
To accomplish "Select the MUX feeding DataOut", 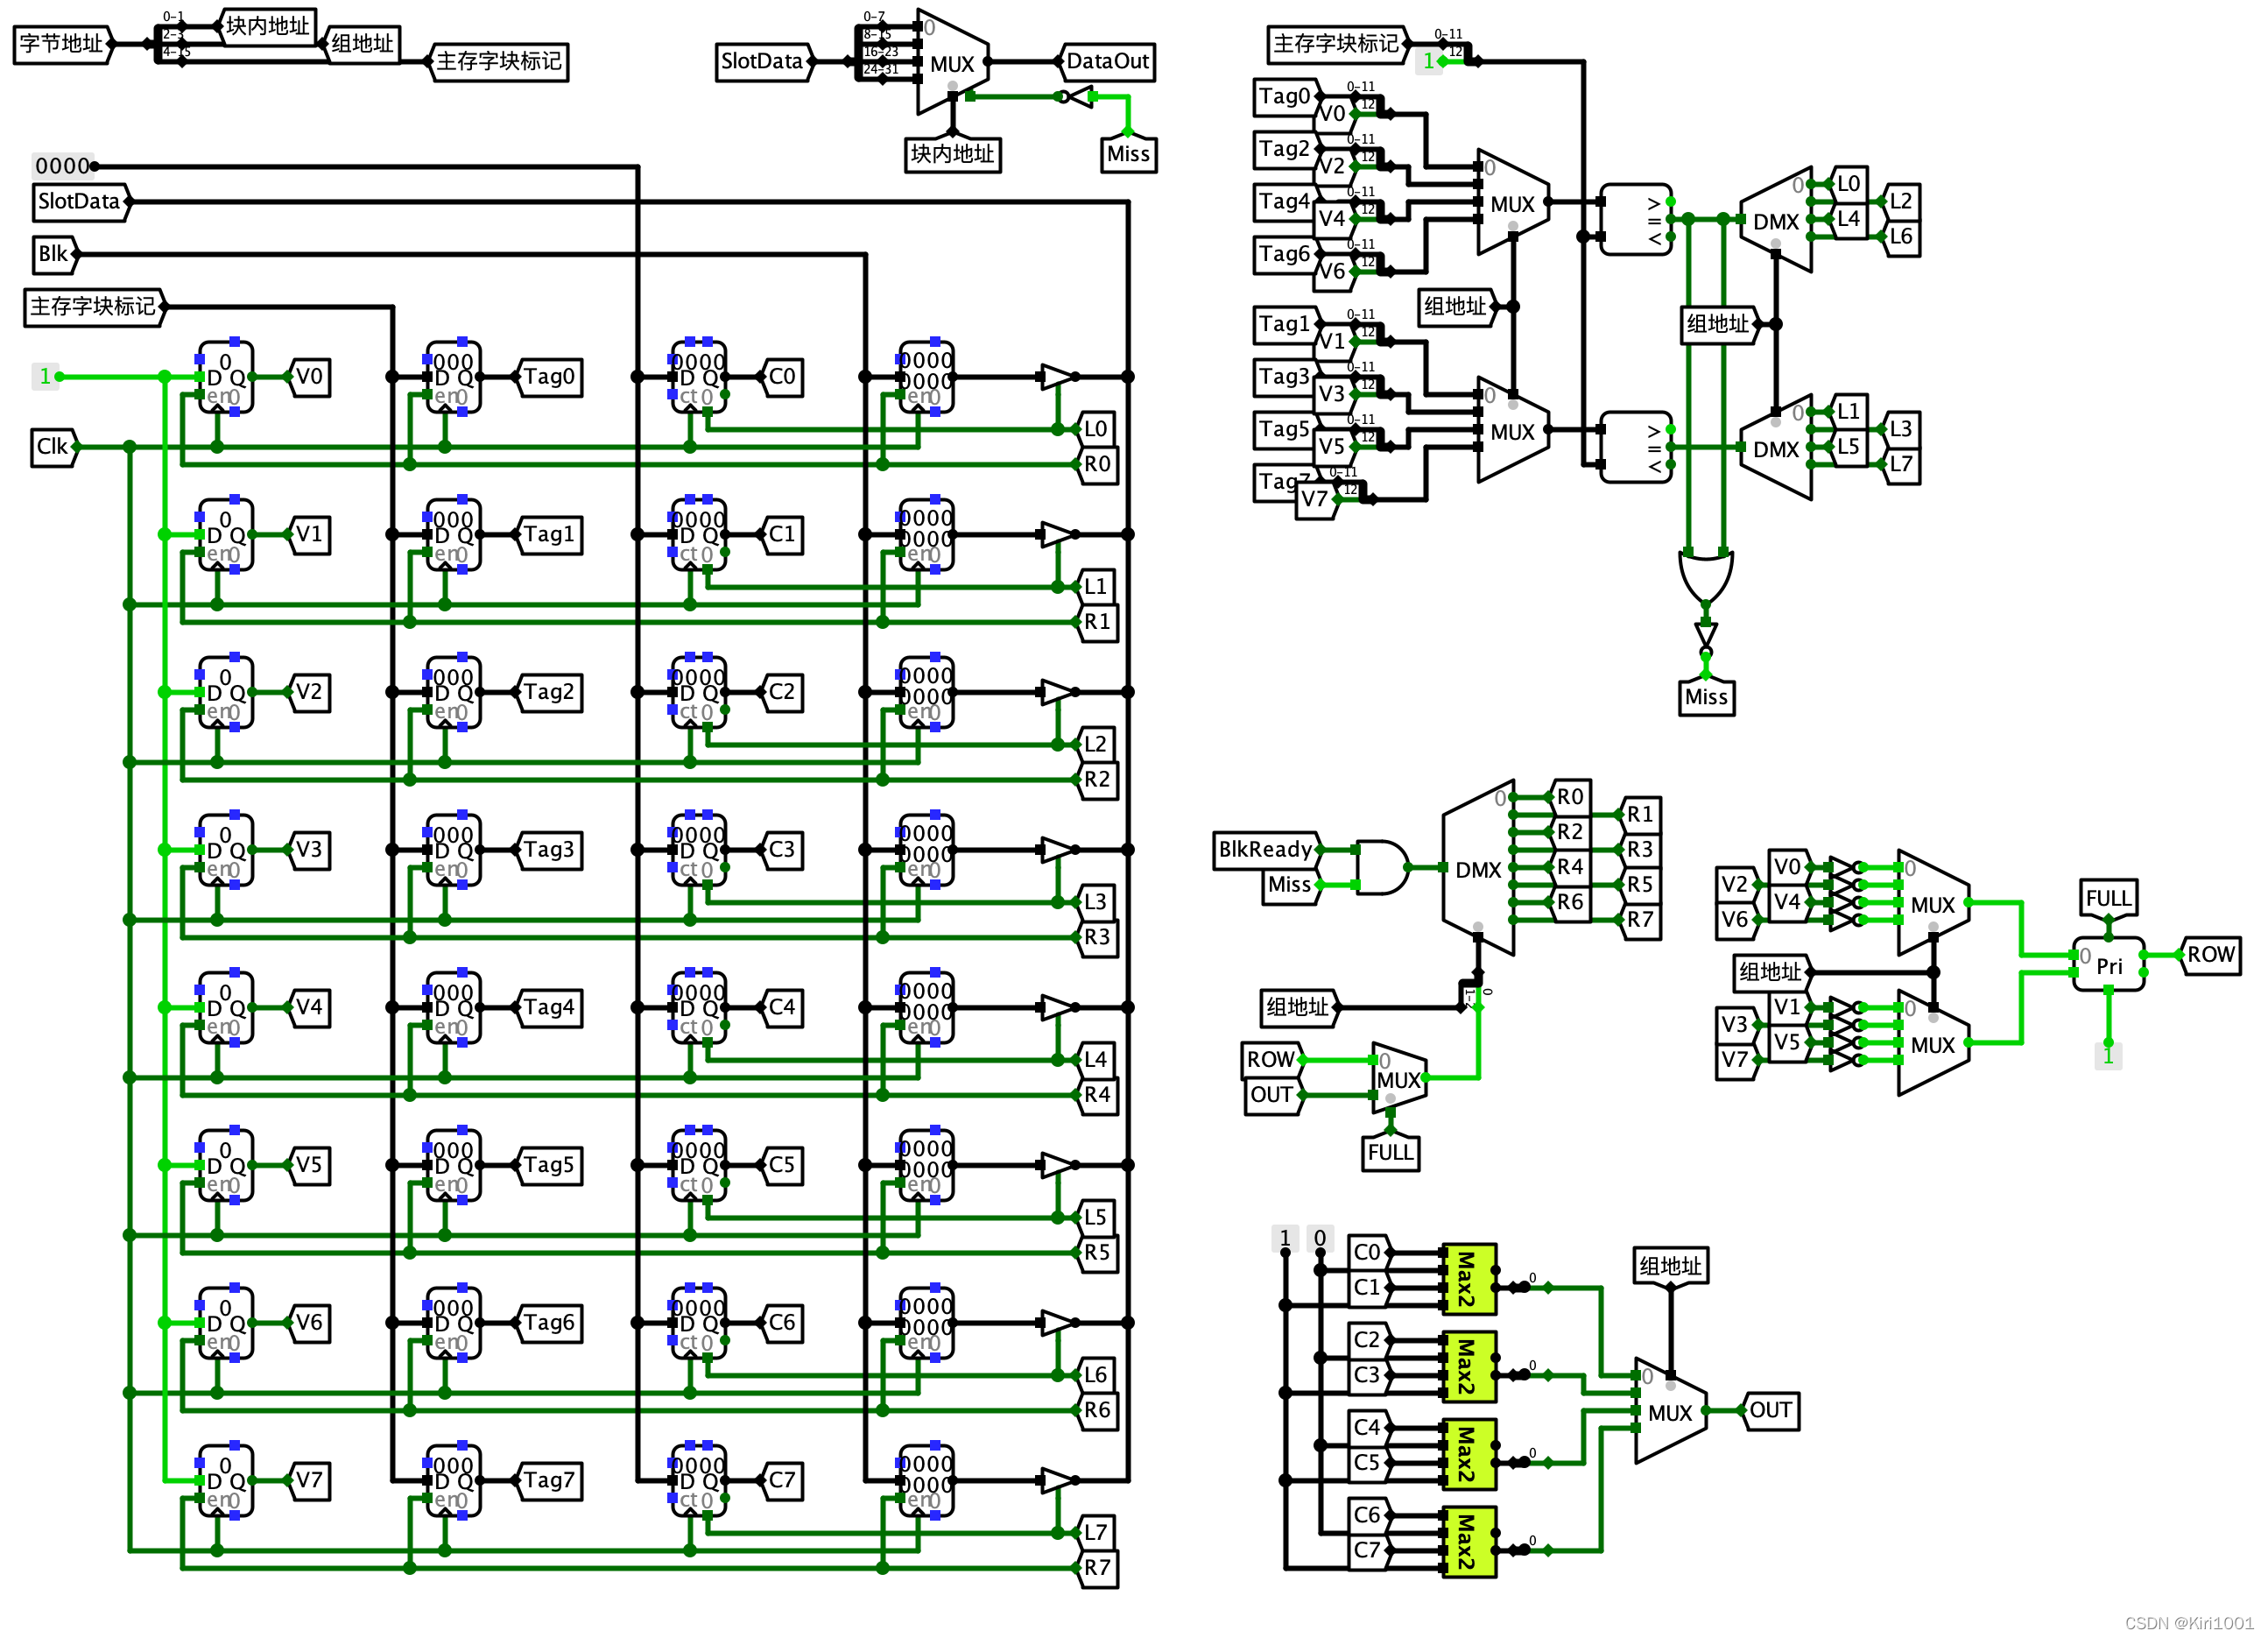I will click(951, 63).
